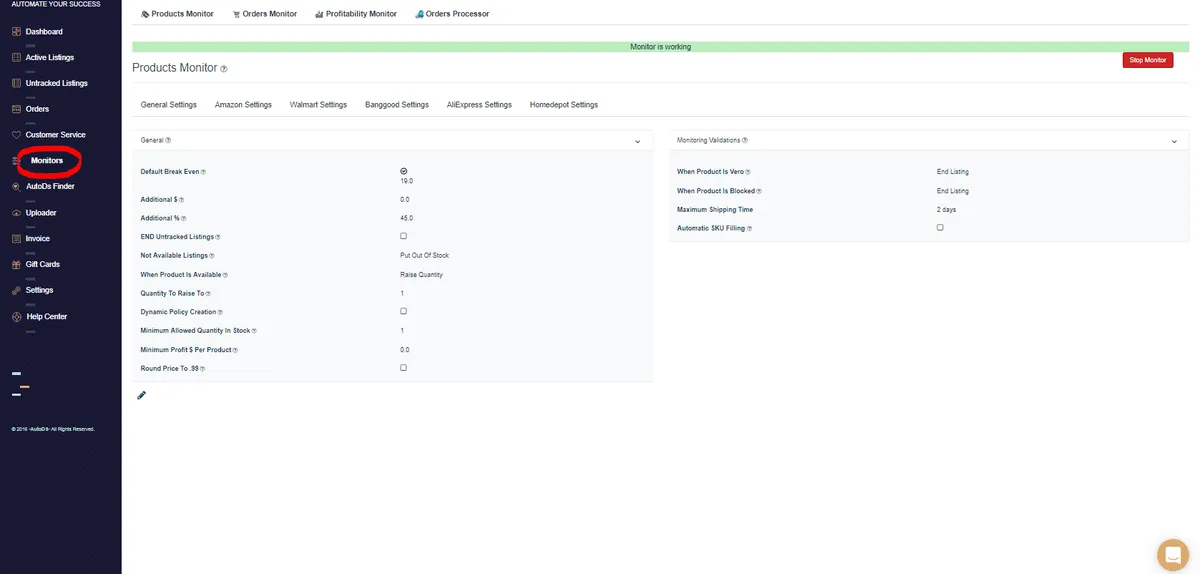Click the 'Put Out Of Stock' value
Screen dimensions: 1200x574
coord(425,255)
